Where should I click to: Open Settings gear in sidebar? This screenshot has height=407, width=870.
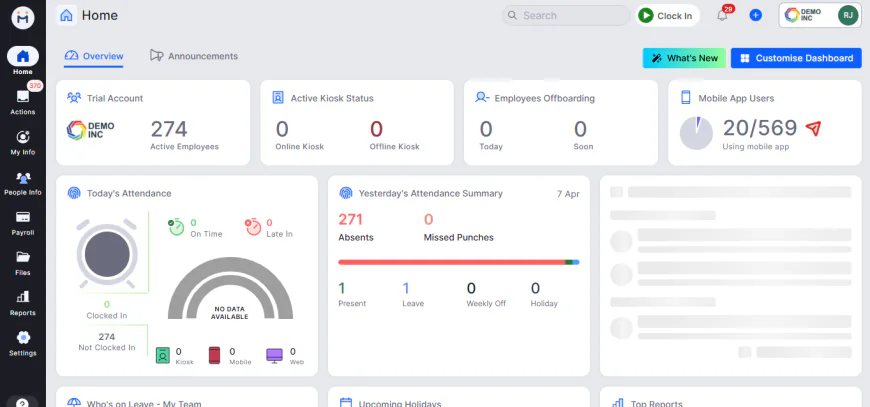[x=22, y=338]
